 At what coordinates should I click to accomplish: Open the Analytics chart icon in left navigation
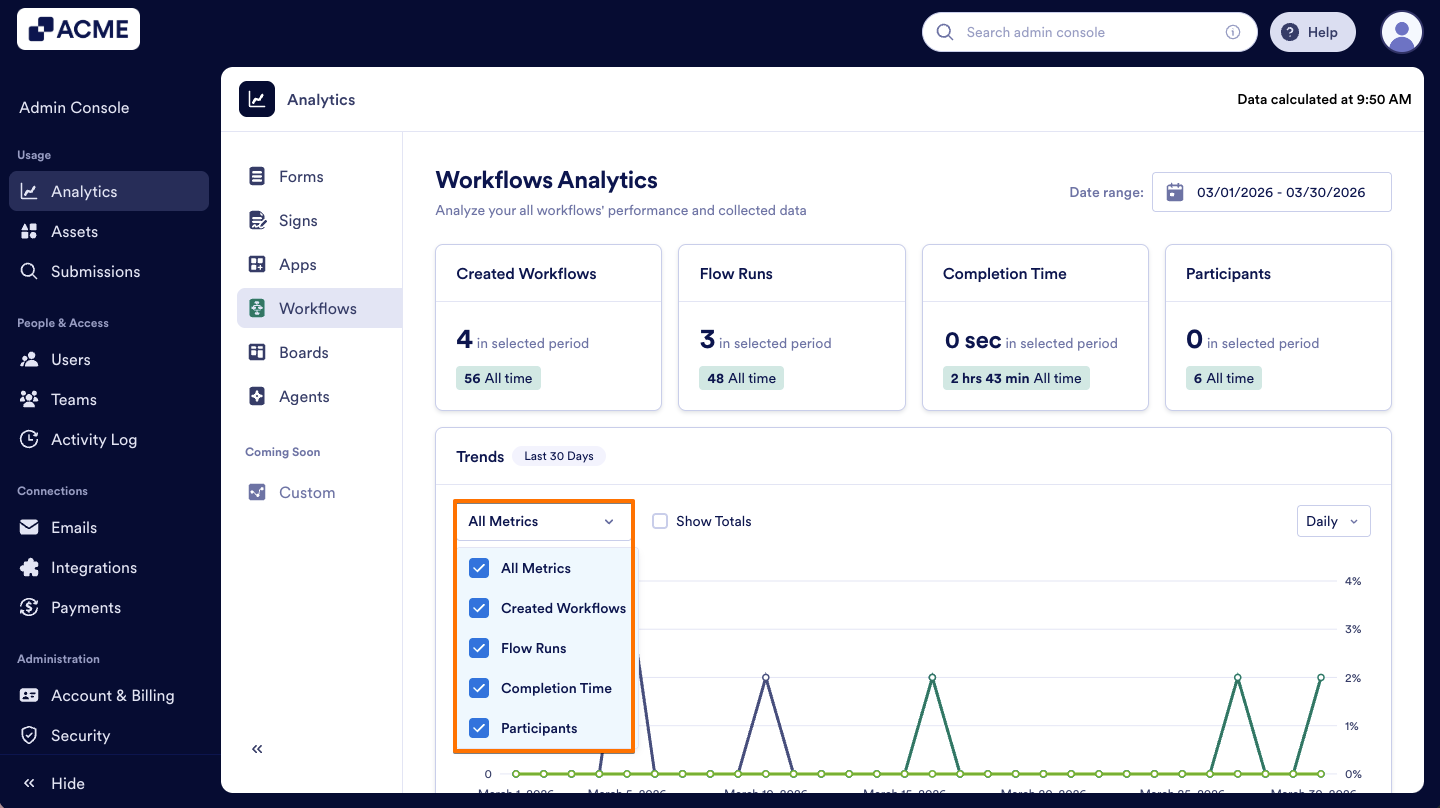click(x=29, y=191)
